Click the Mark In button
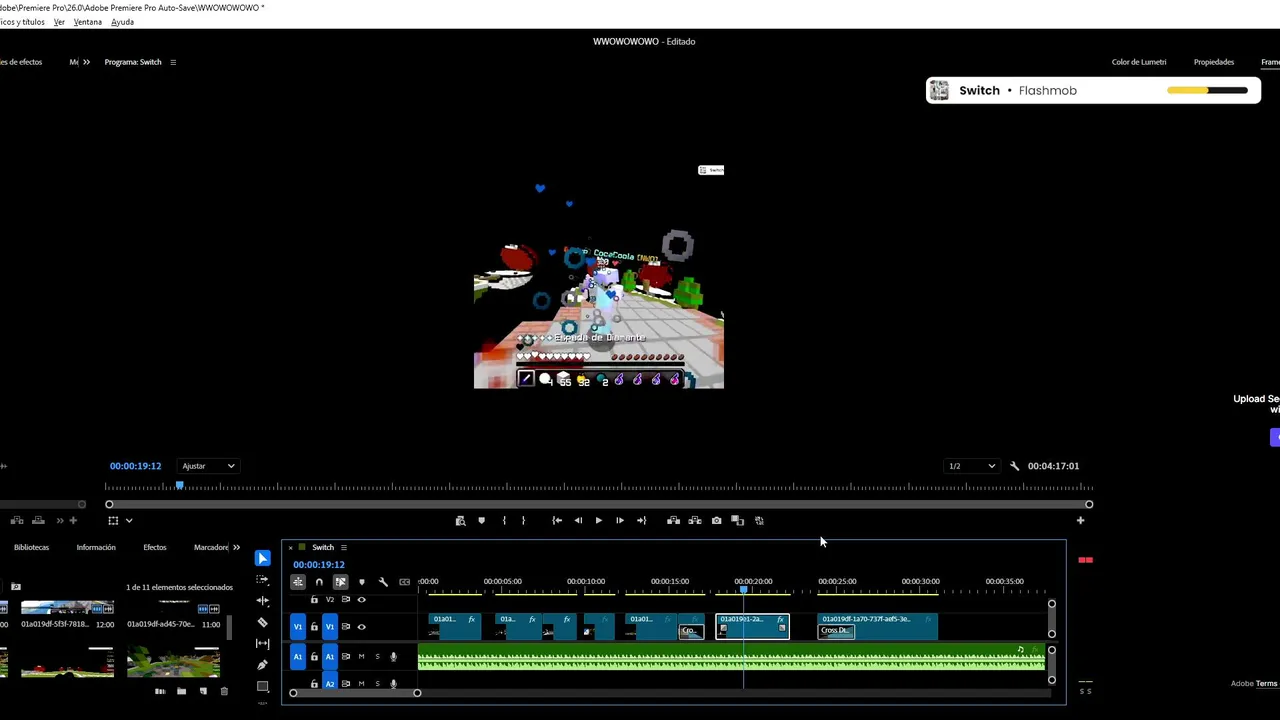1280x720 pixels. click(504, 521)
